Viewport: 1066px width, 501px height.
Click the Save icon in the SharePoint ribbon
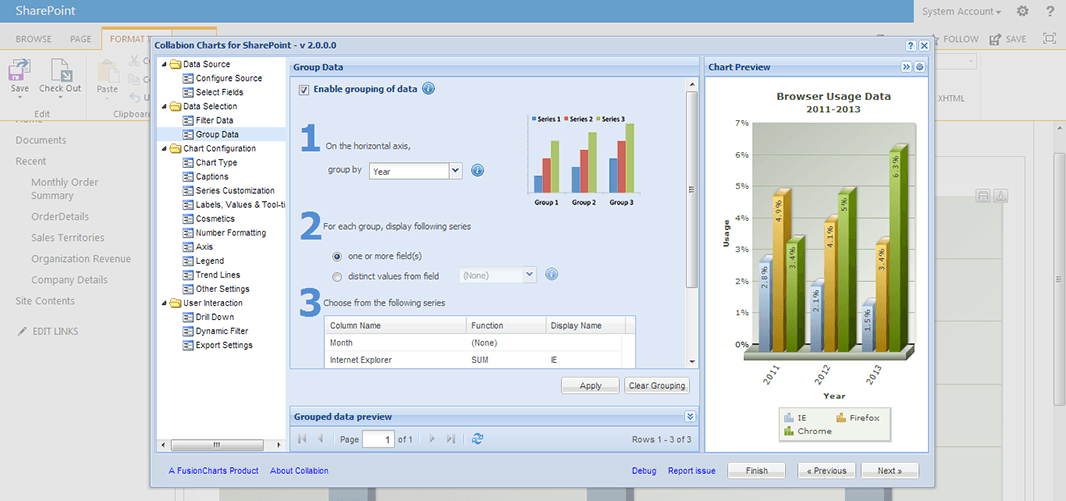click(20, 70)
